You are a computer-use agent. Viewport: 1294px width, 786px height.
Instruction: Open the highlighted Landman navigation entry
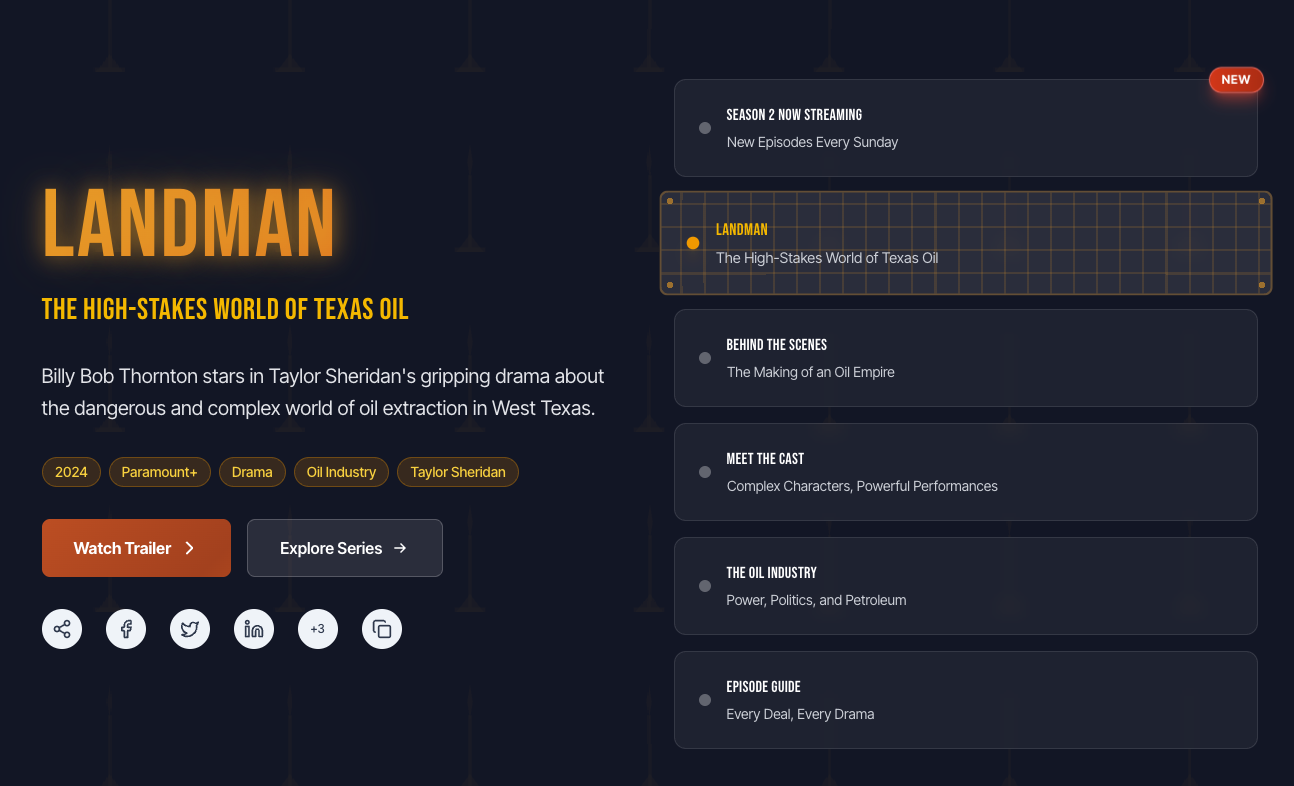click(966, 243)
